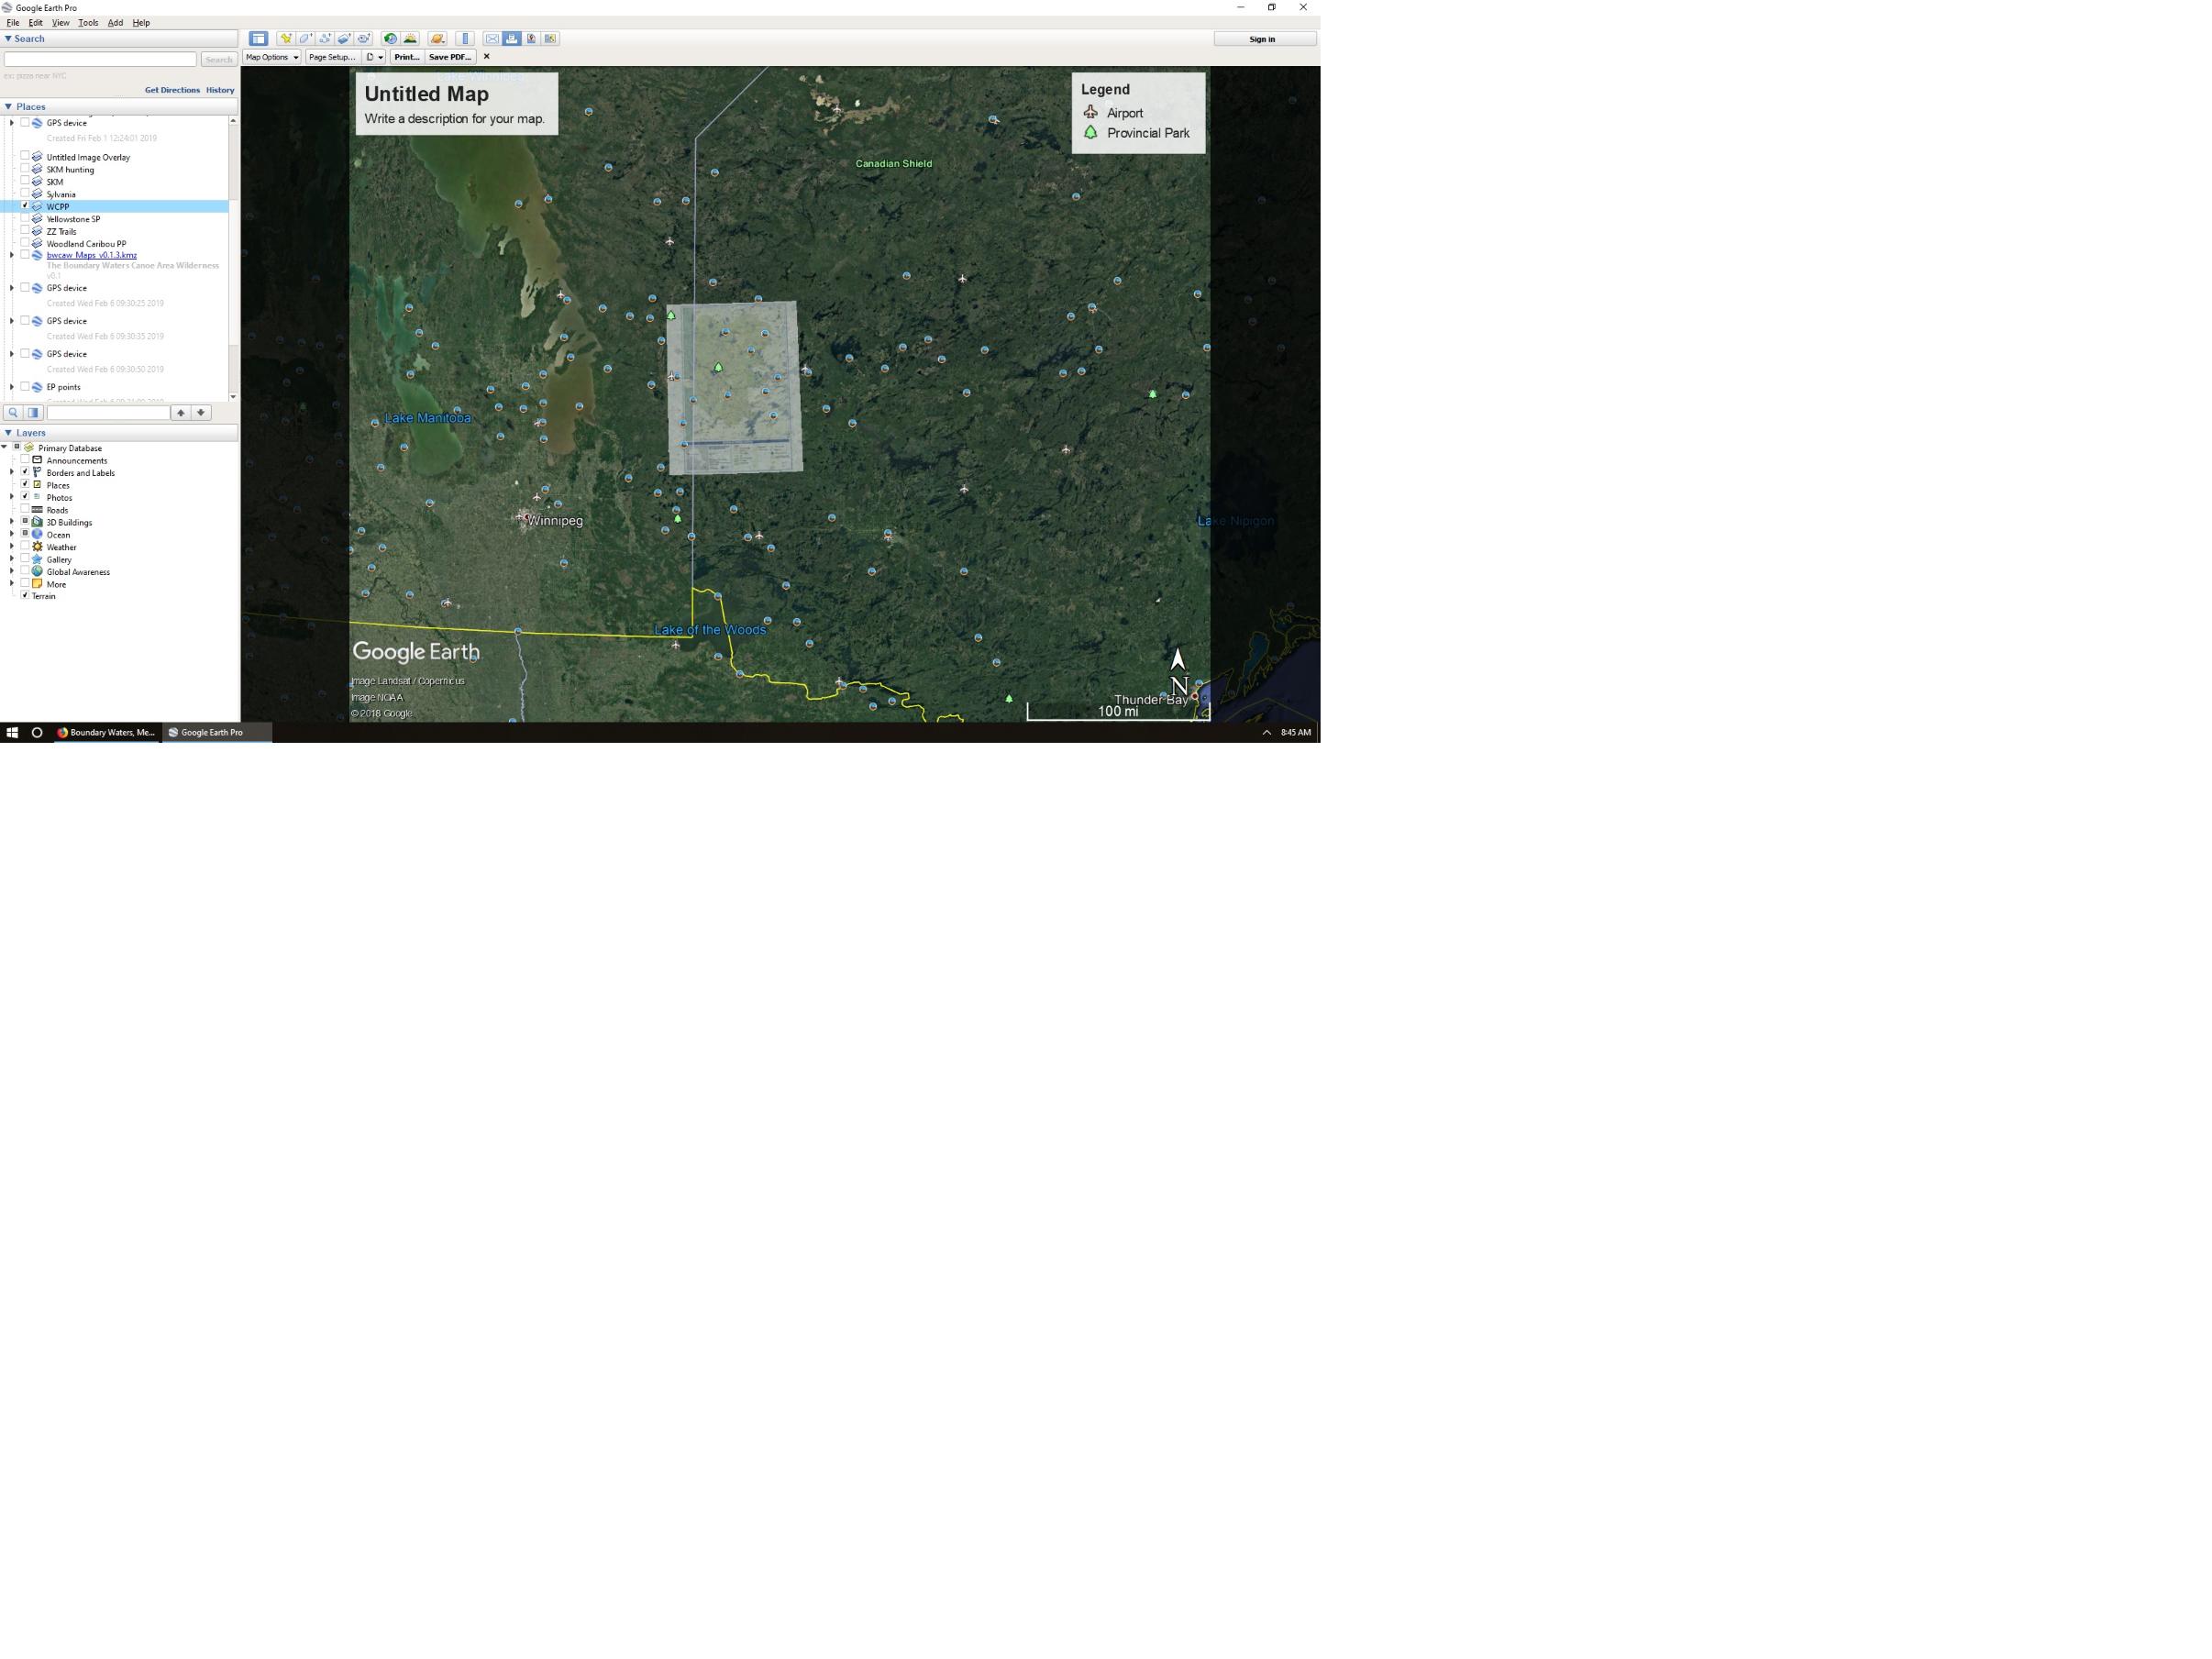Open the Show Ruler tool
The width and height of the screenshot is (2212, 1659).
pyautogui.click(x=465, y=38)
